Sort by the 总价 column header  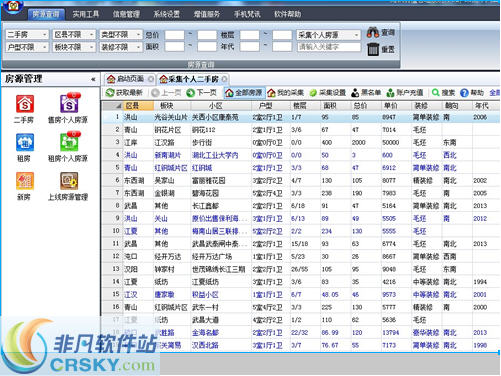point(366,106)
